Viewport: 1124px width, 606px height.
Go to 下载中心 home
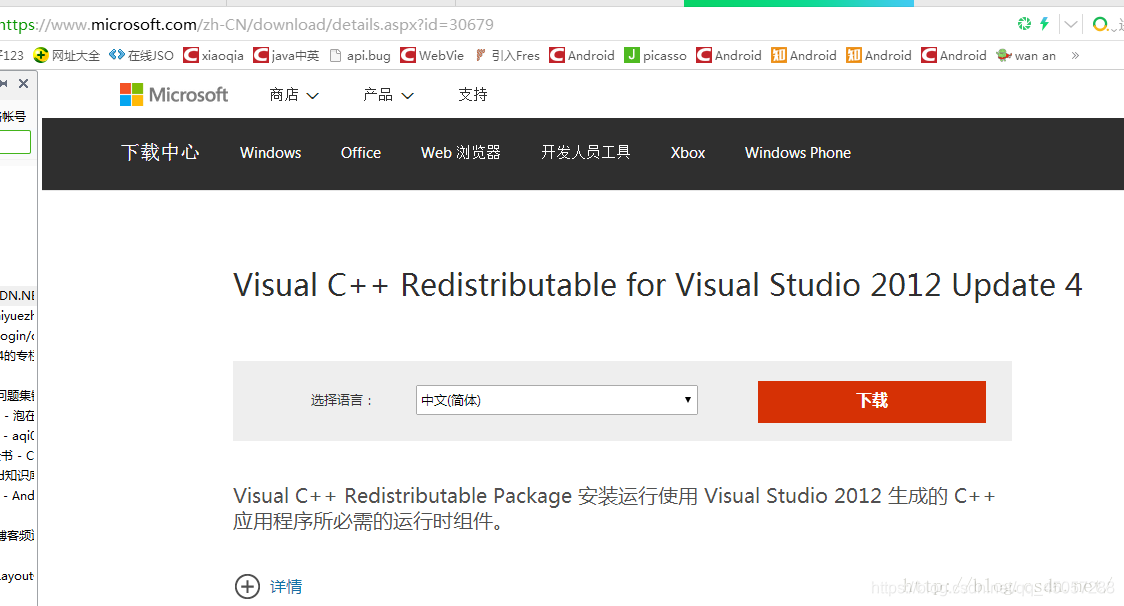click(160, 152)
